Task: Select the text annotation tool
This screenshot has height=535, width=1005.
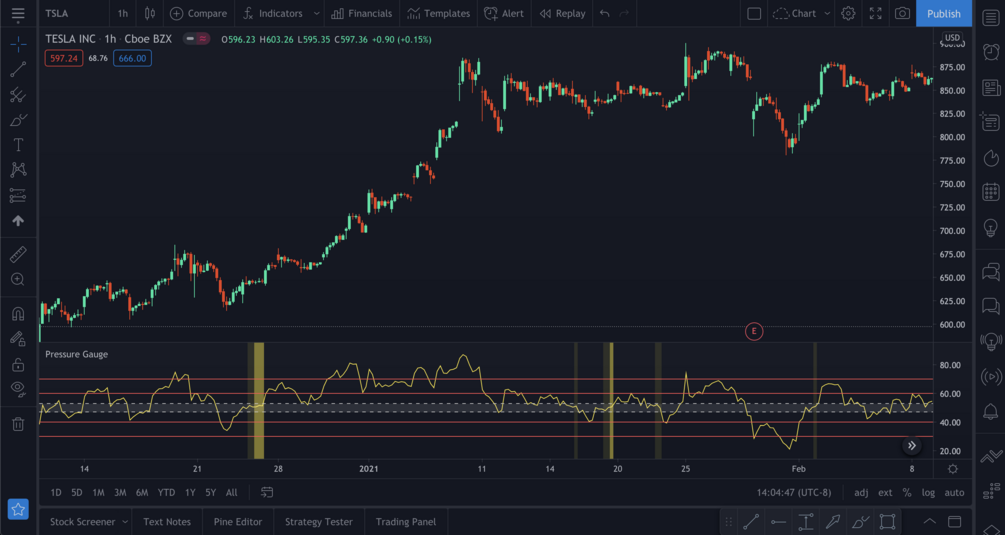Action: click(x=18, y=145)
